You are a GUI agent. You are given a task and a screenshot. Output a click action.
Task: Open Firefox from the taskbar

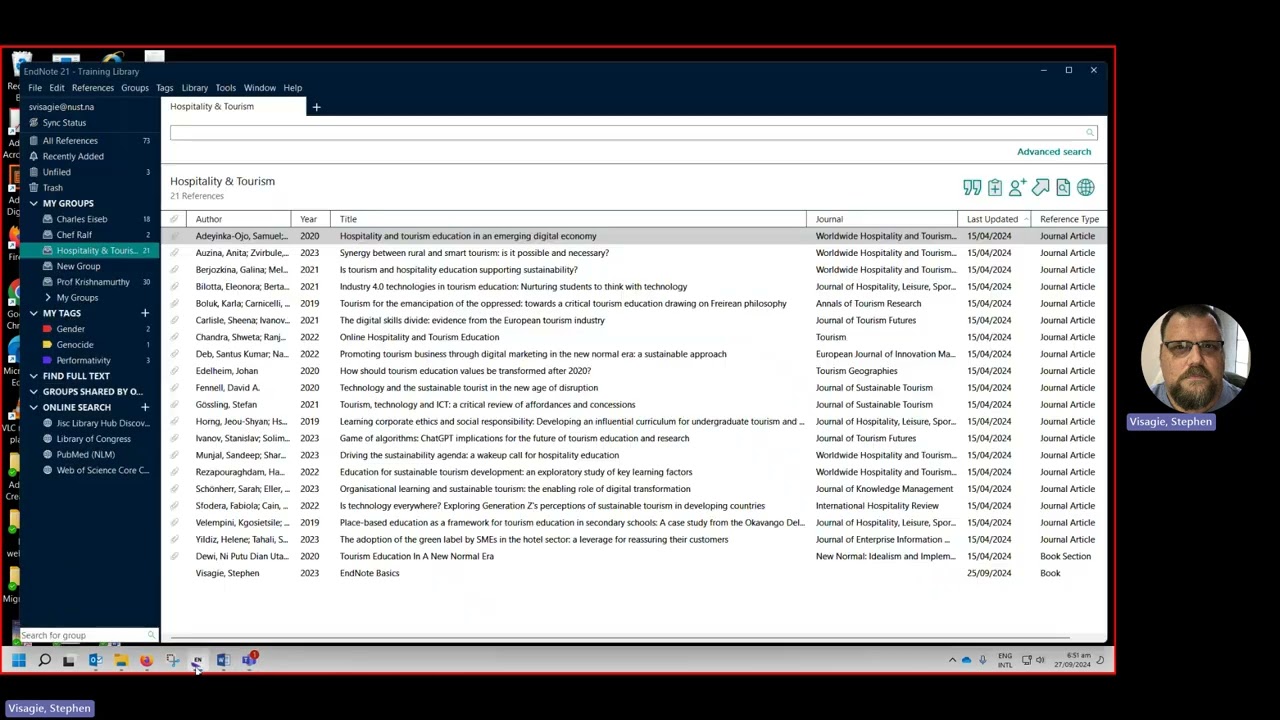click(146, 660)
